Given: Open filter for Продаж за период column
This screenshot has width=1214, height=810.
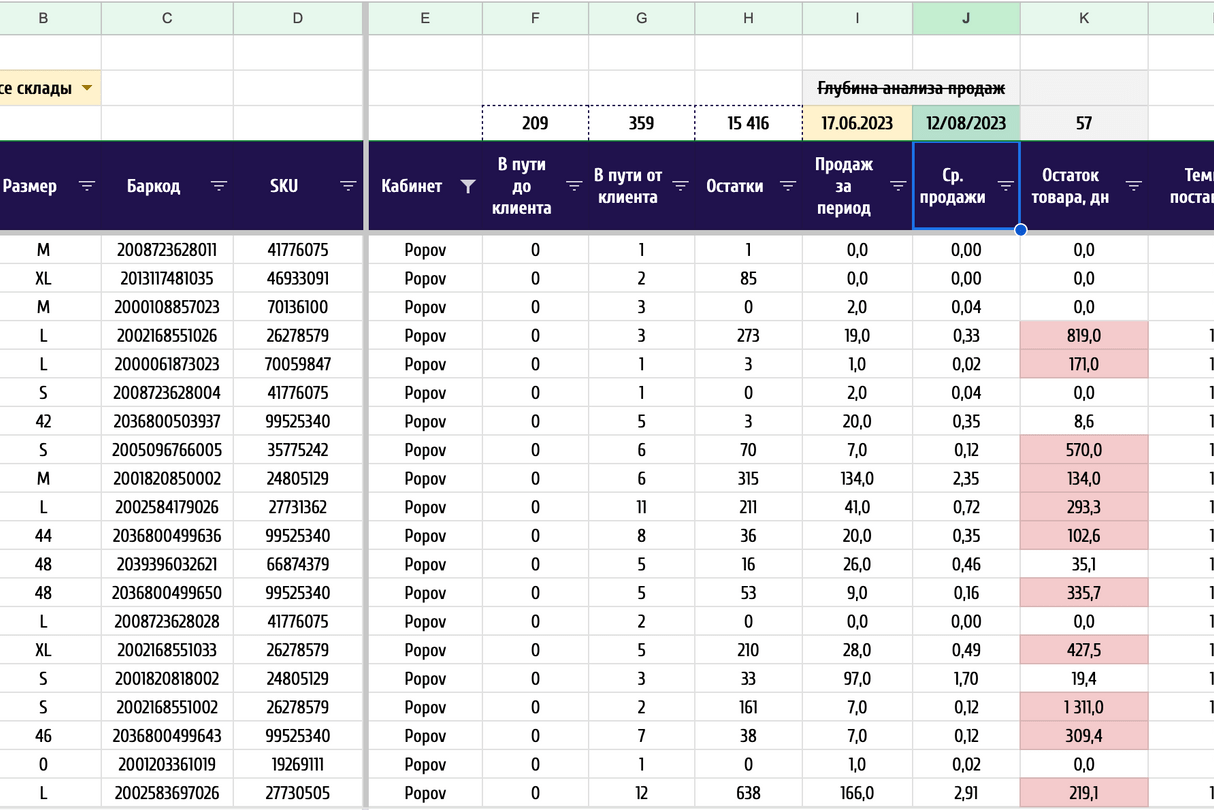Looking at the screenshot, I should (896, 186).
